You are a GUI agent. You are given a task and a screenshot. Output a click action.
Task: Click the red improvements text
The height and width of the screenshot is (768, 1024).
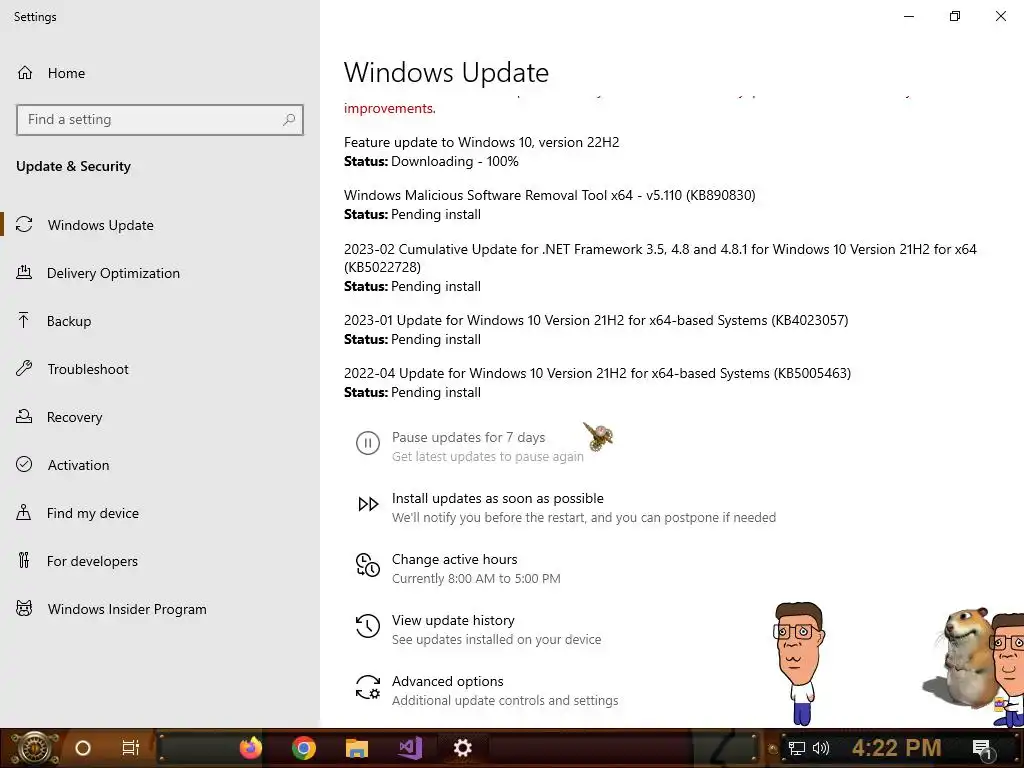(x=390, y=108)
